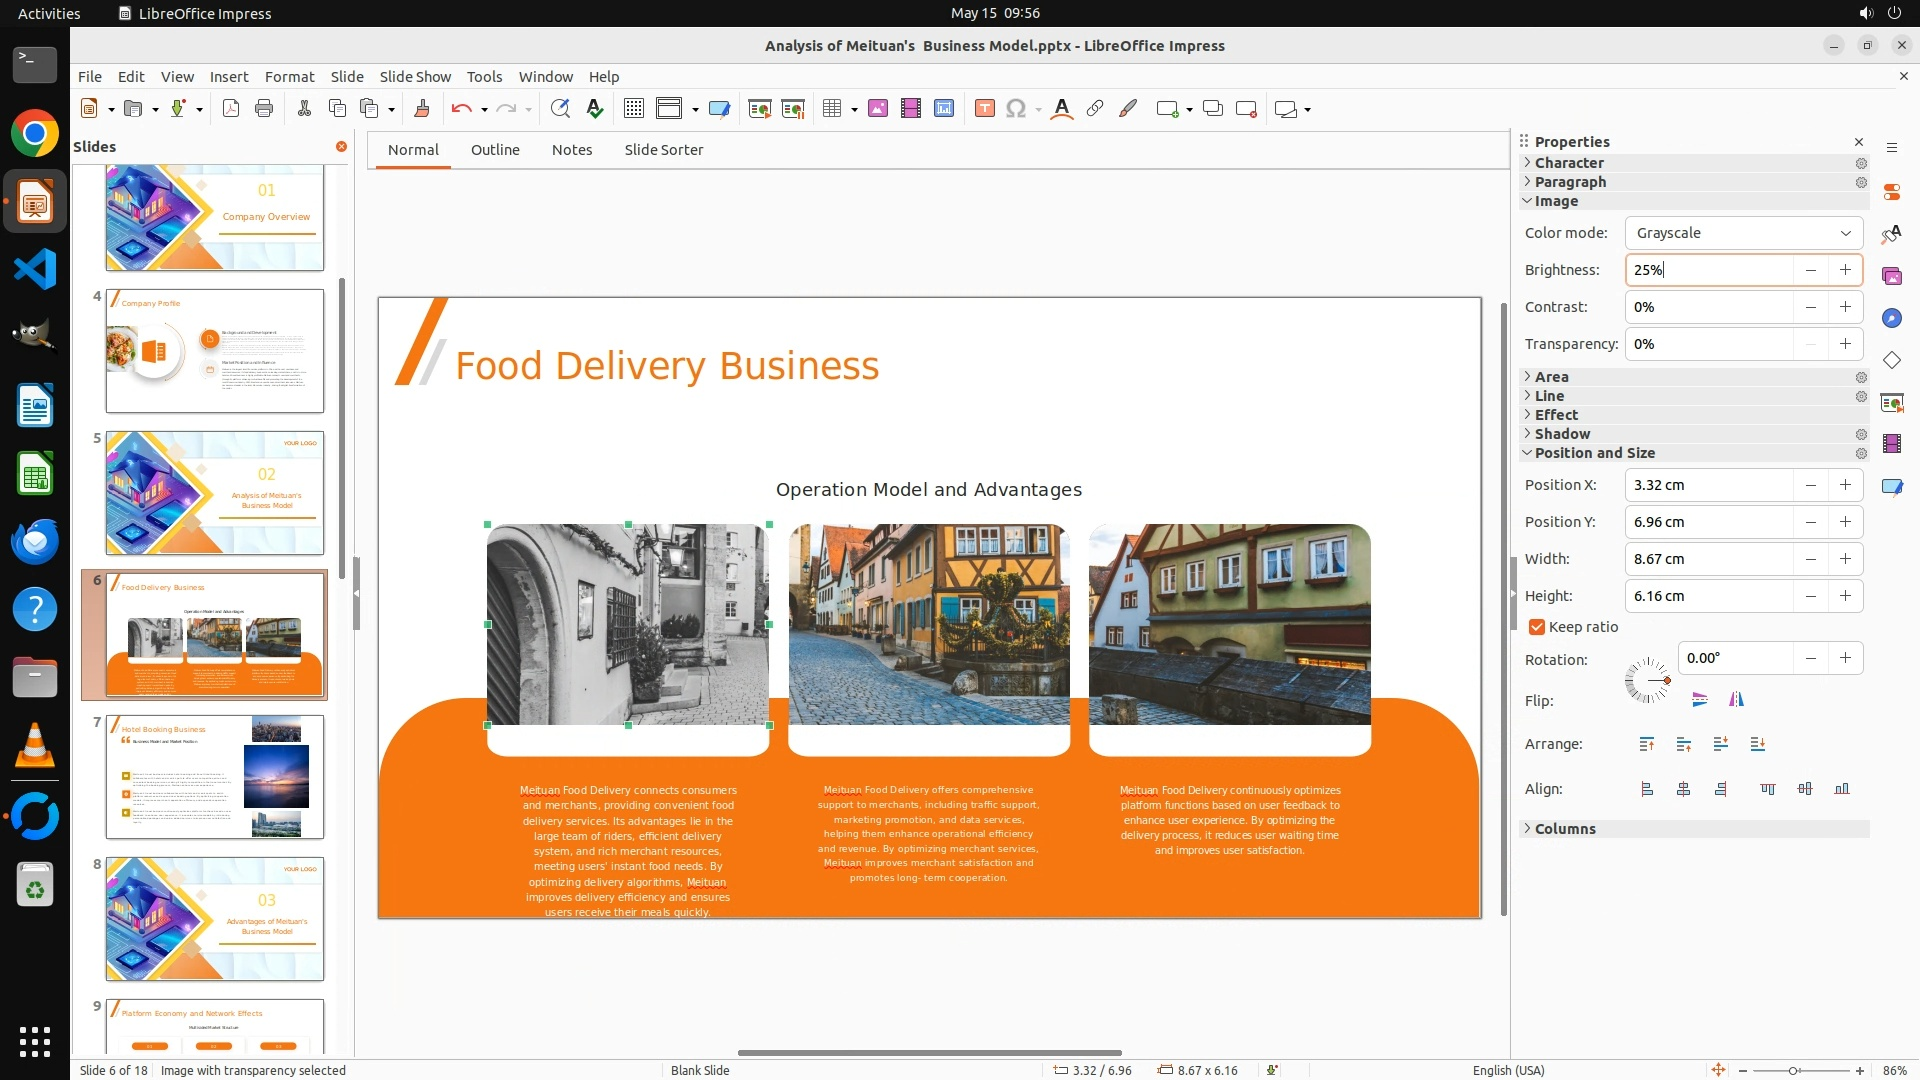This screenshot has height=1080, width=1920.
Task: Expand the Columns section
Action: tap(1565, 829)
